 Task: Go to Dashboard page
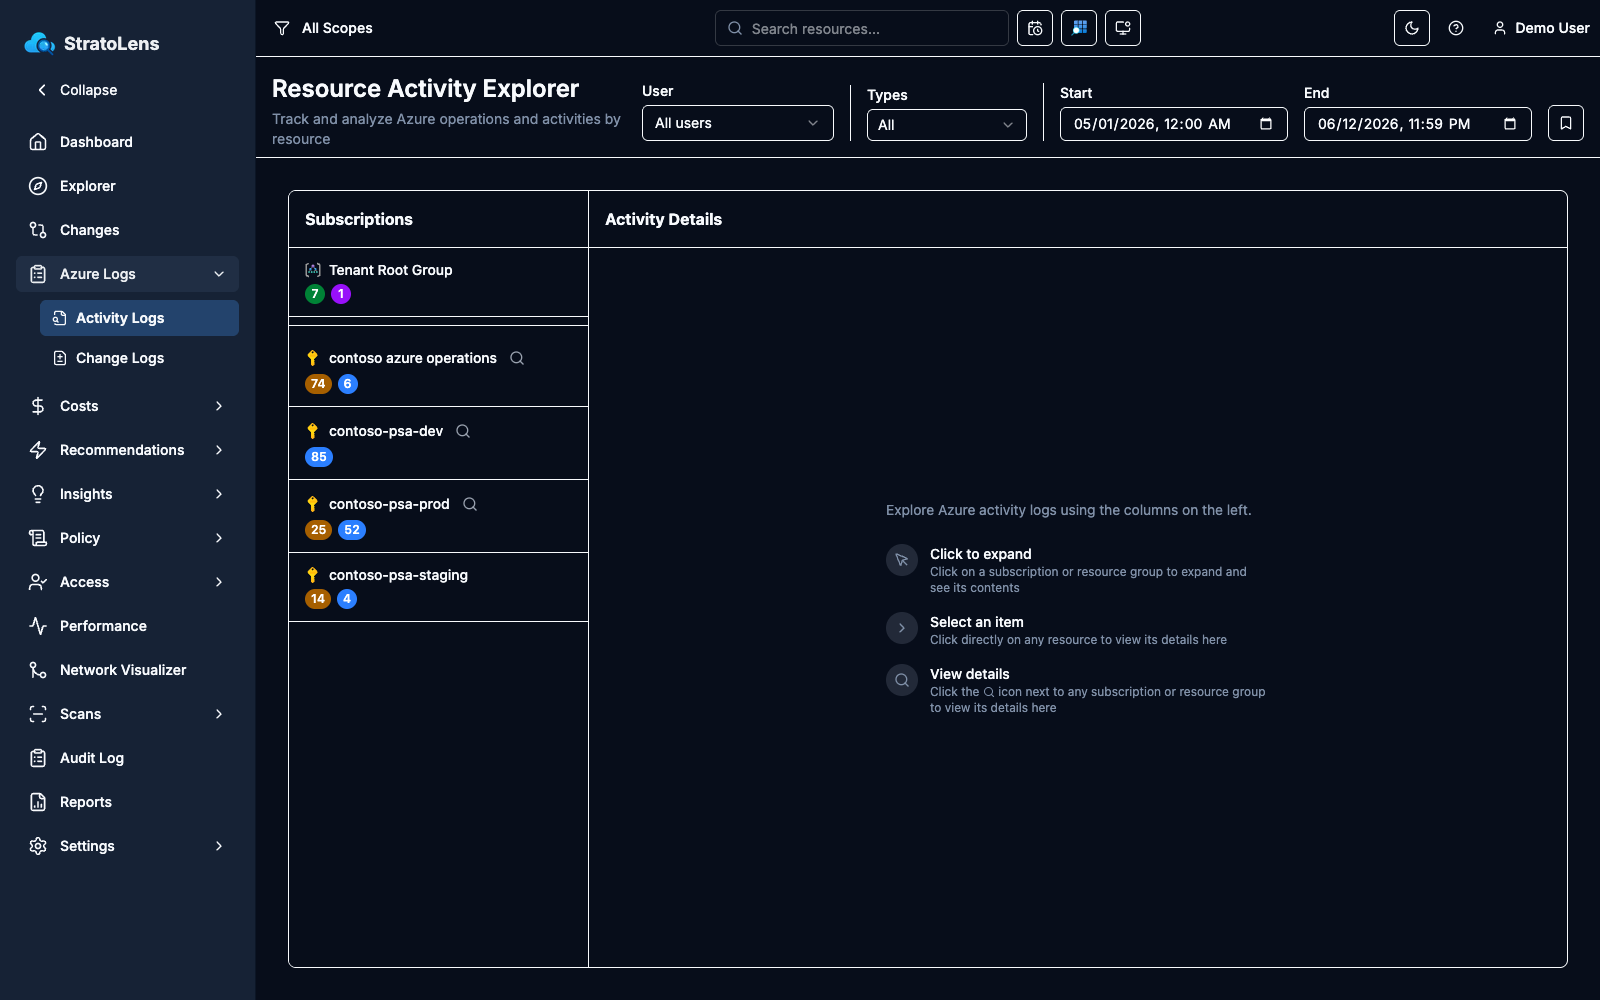[x=96, y=142]
